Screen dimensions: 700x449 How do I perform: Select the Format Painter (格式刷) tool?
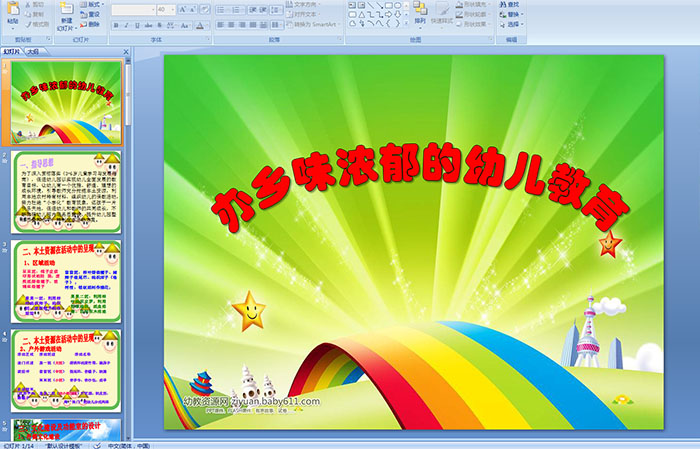(x=37, y=25)
